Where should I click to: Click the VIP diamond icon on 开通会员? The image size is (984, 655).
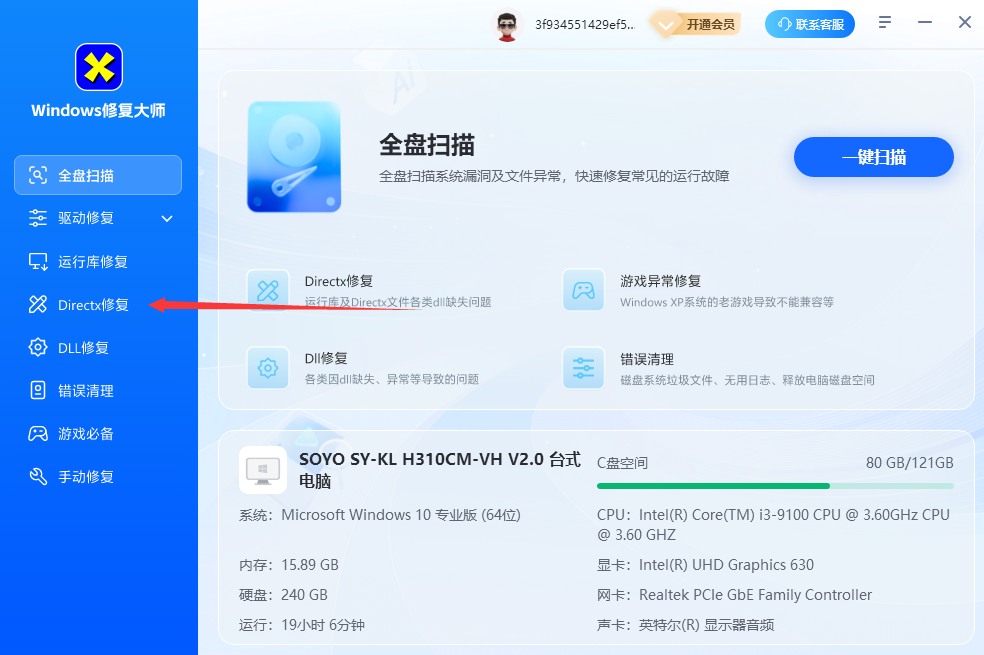click(666, 24)
